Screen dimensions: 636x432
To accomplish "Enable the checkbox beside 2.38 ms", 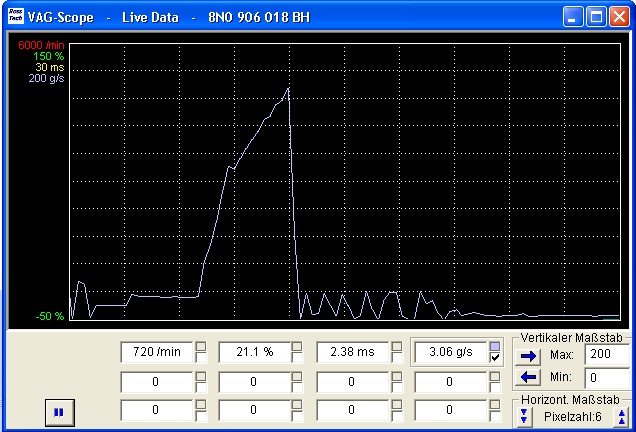I will [x=397, y=359].
